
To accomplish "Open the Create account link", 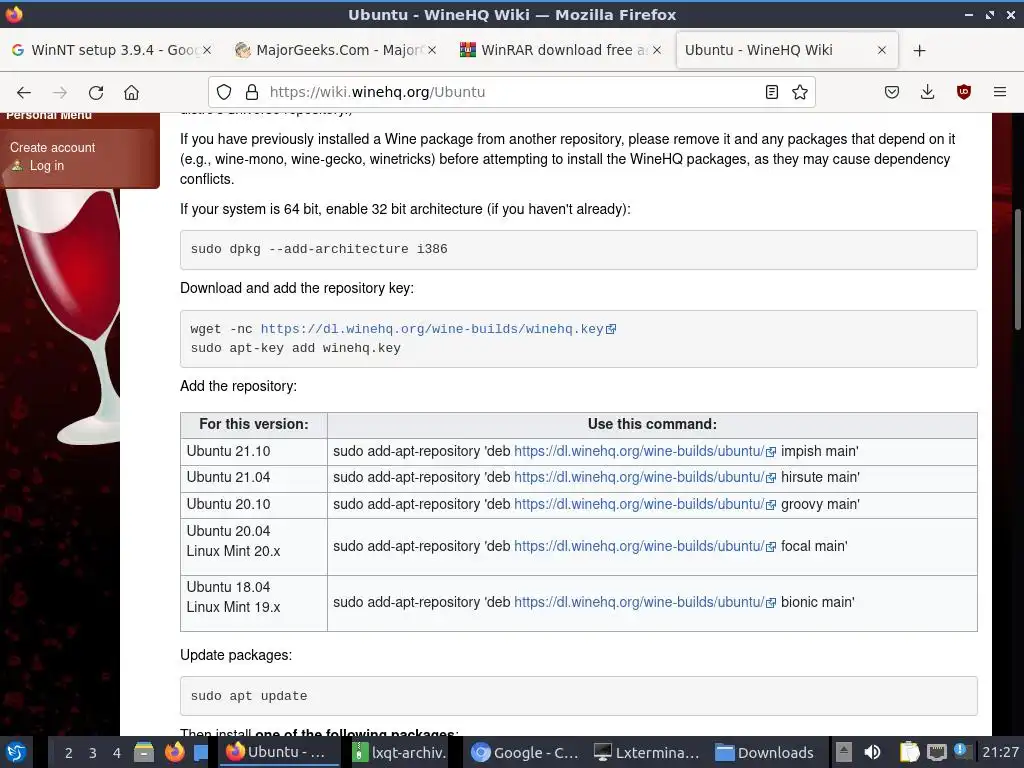I will 52,148.
